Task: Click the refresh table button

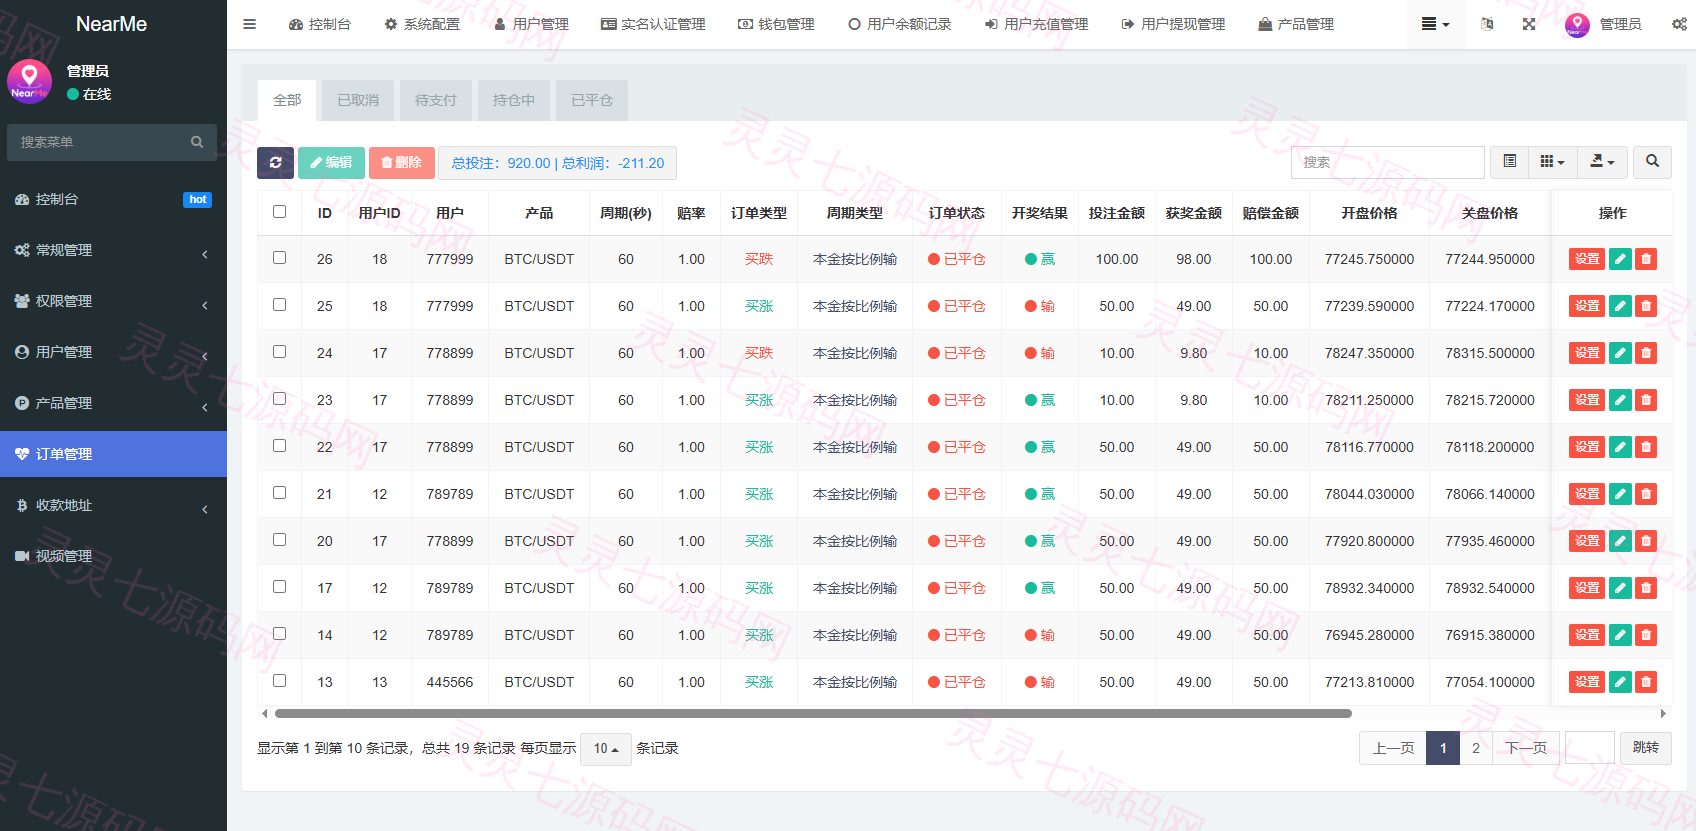Action: (275, 163)
